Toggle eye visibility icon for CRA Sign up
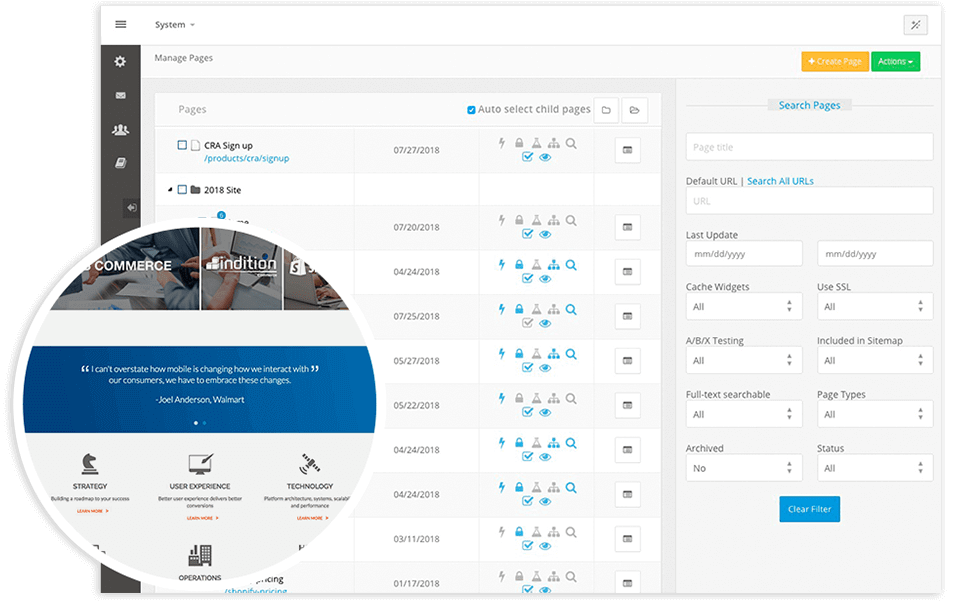This screenshot has height=601, width=953. pos(546,158)
